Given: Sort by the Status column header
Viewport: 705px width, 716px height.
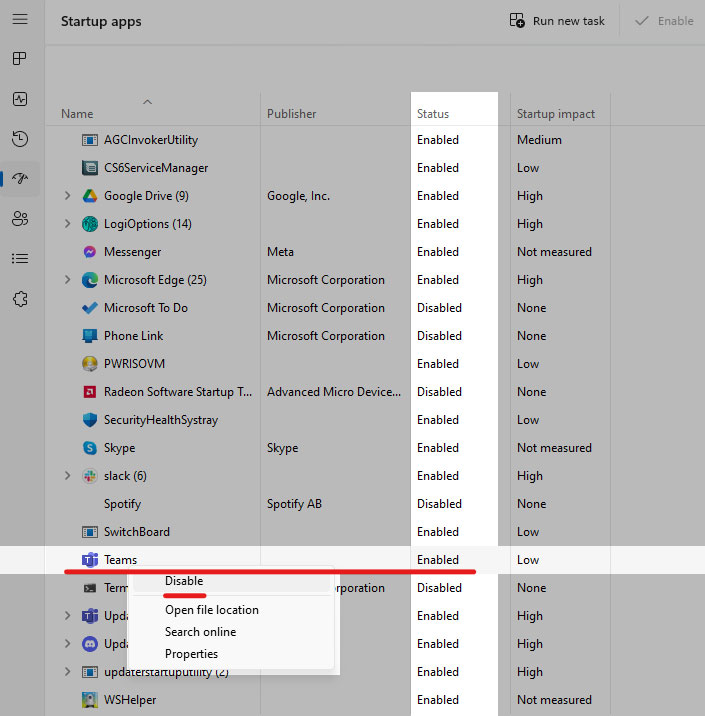Looking at the screenshot, I should tap(433, 114).
